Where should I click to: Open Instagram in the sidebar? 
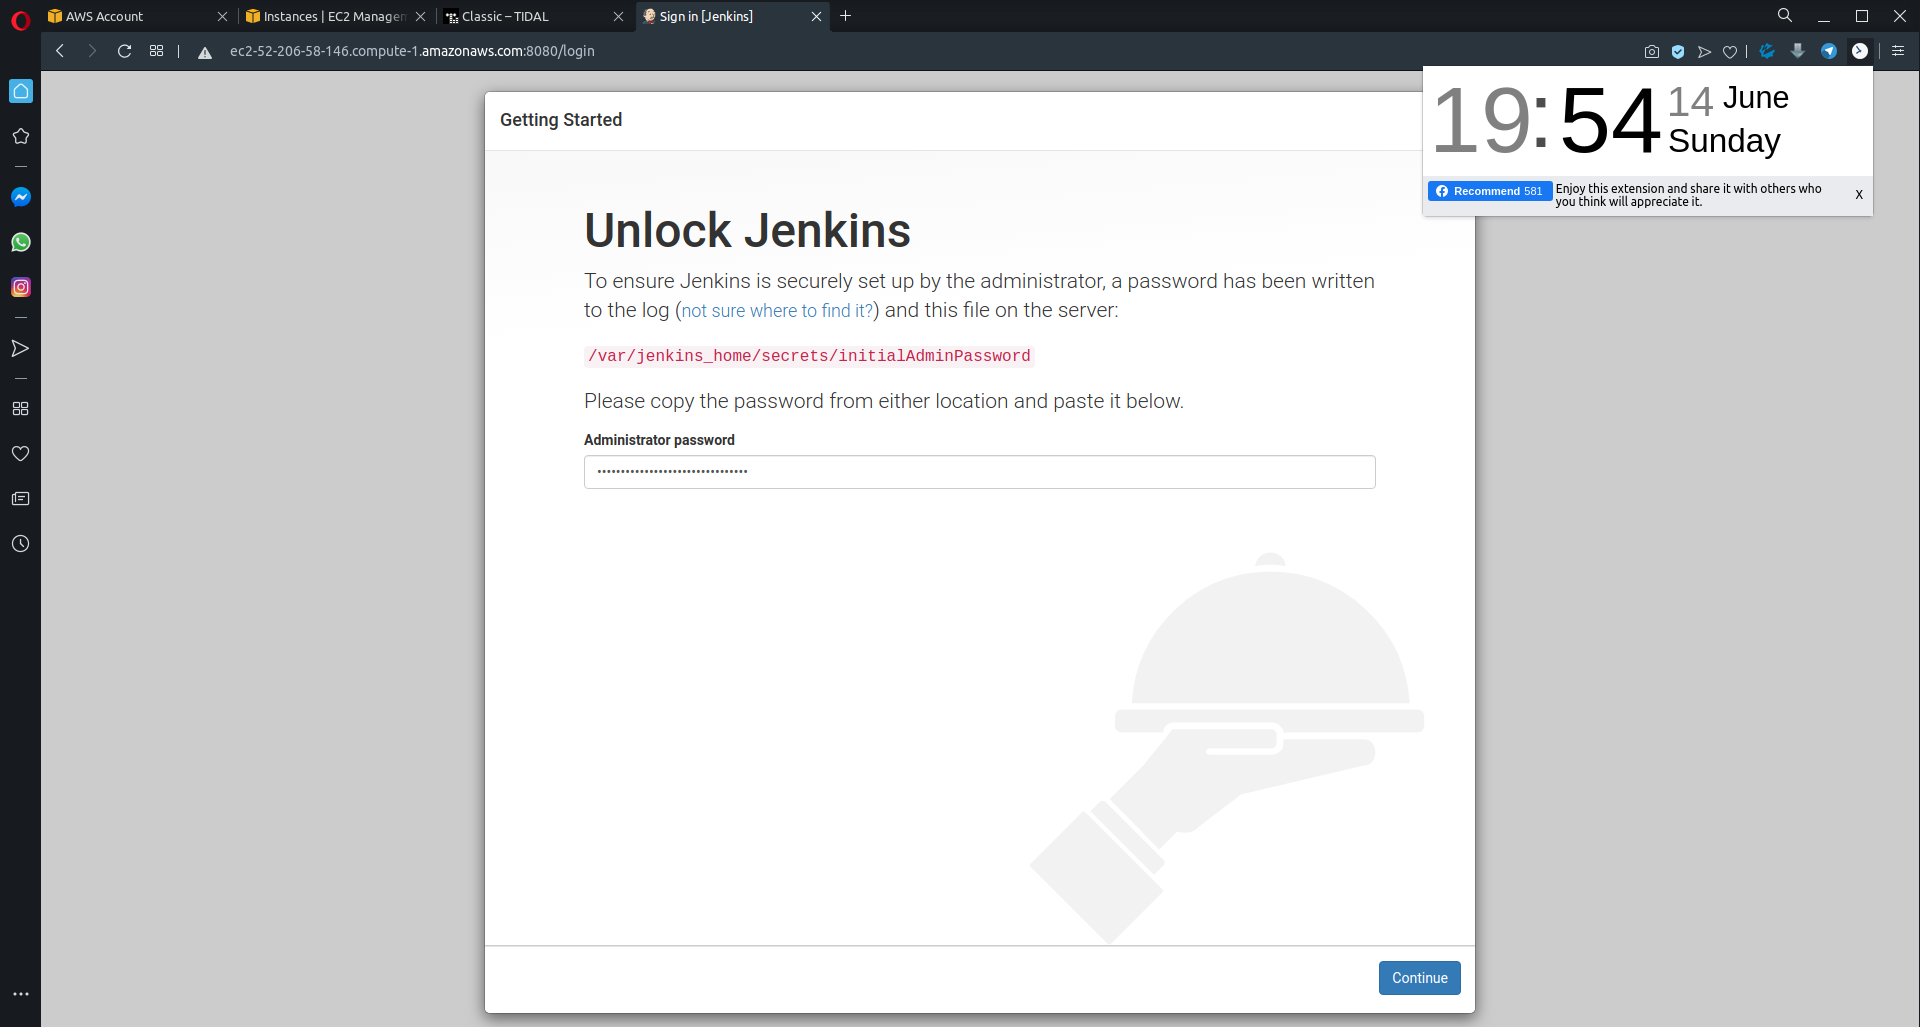point(21,287)
